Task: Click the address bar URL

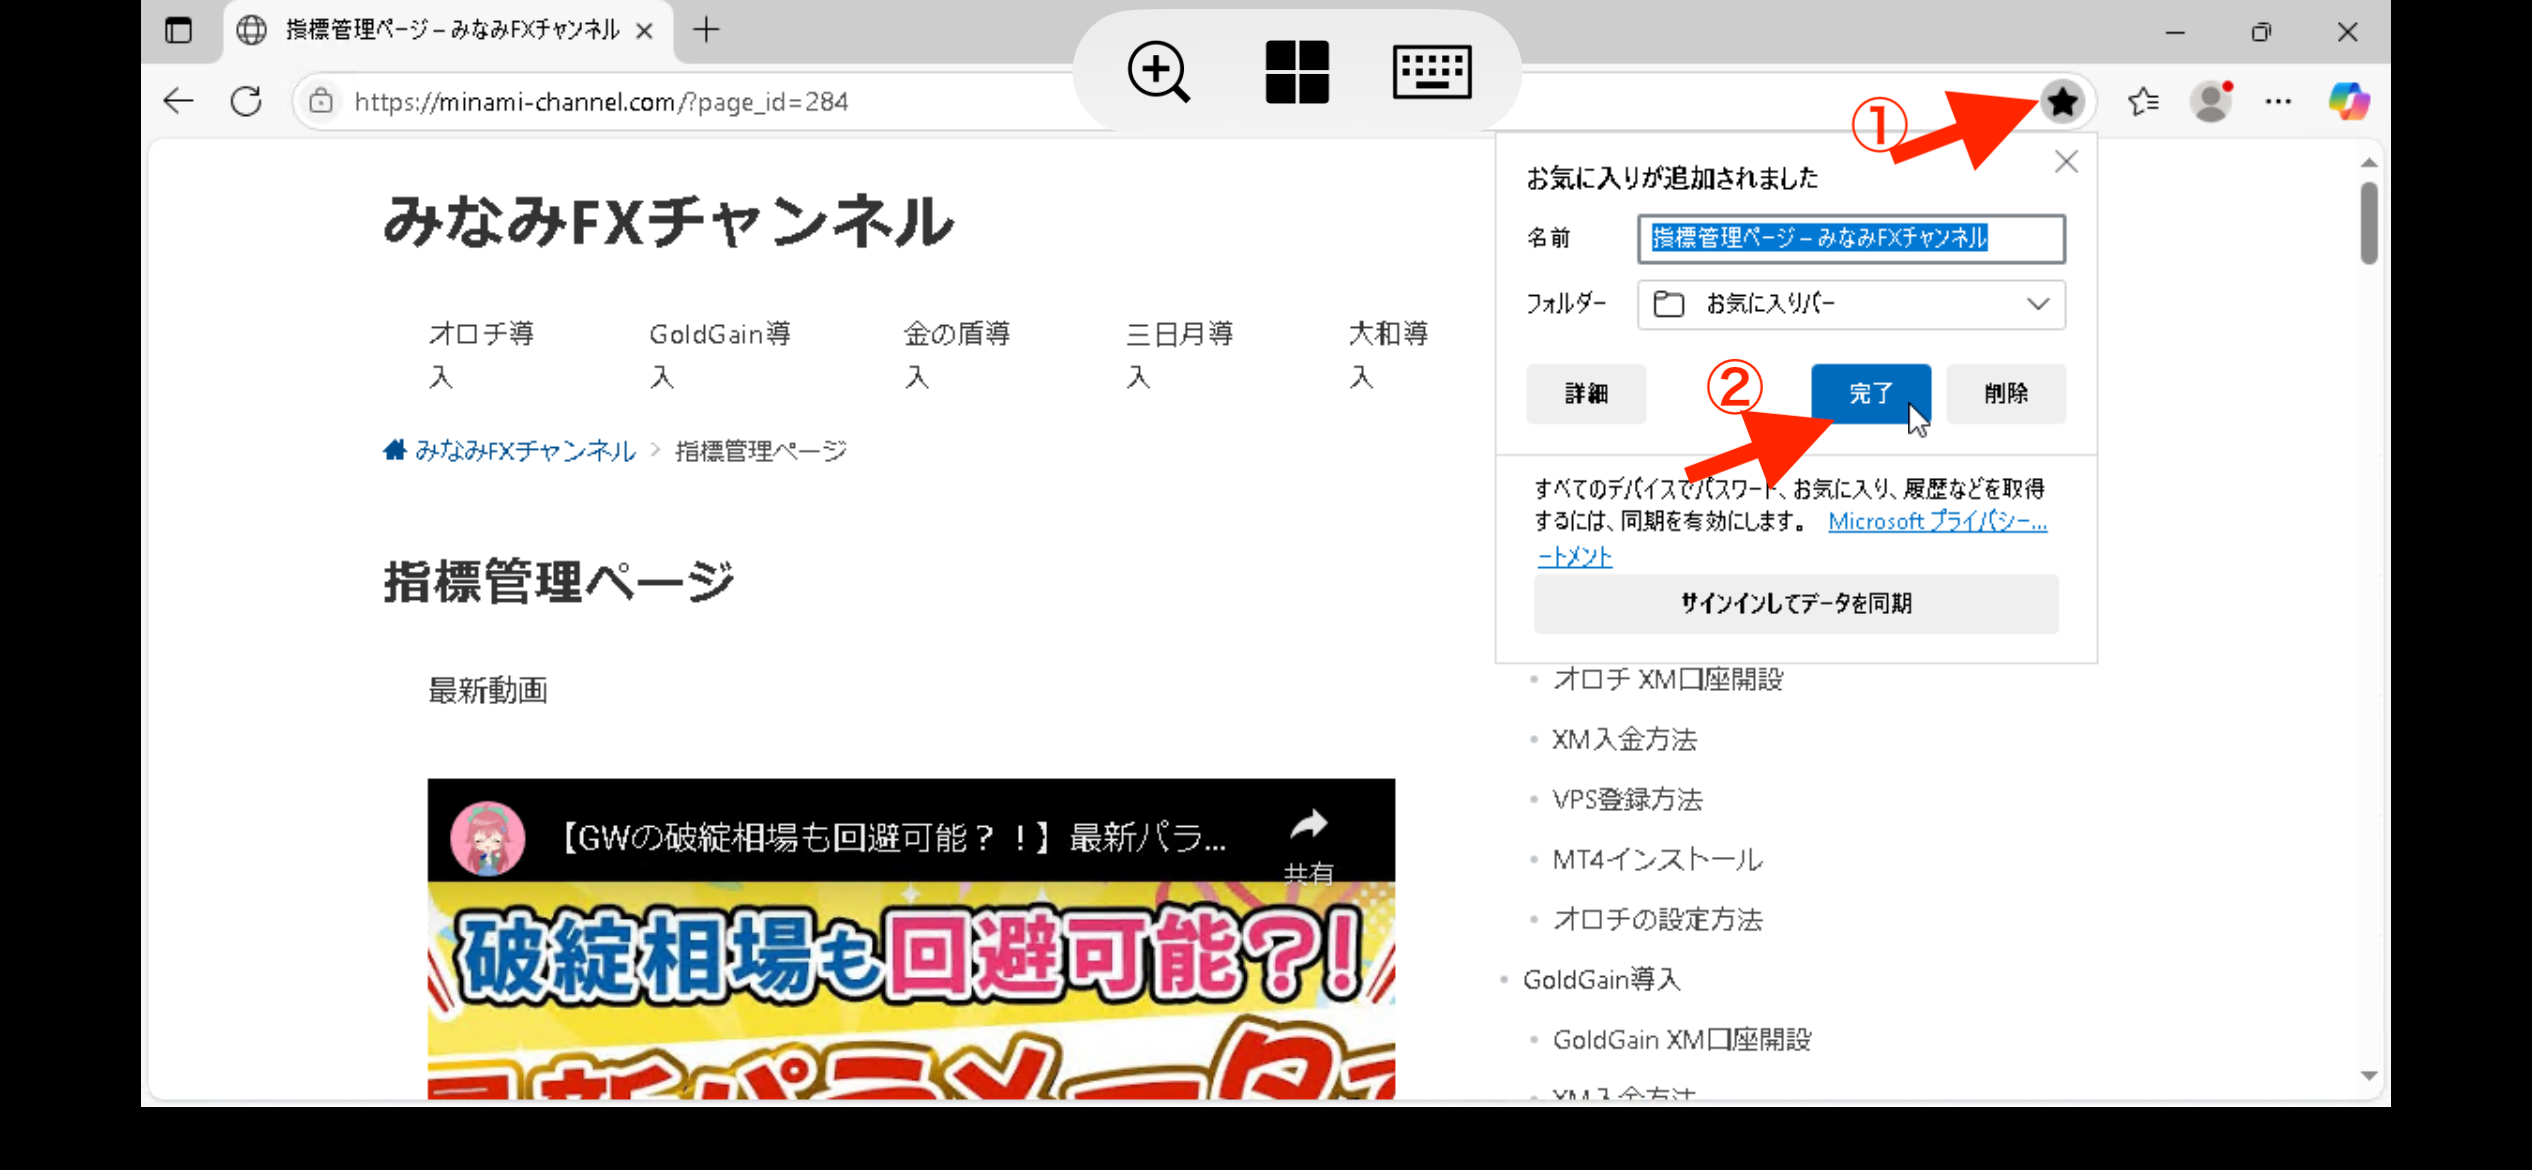Action: tap(601, 102)
